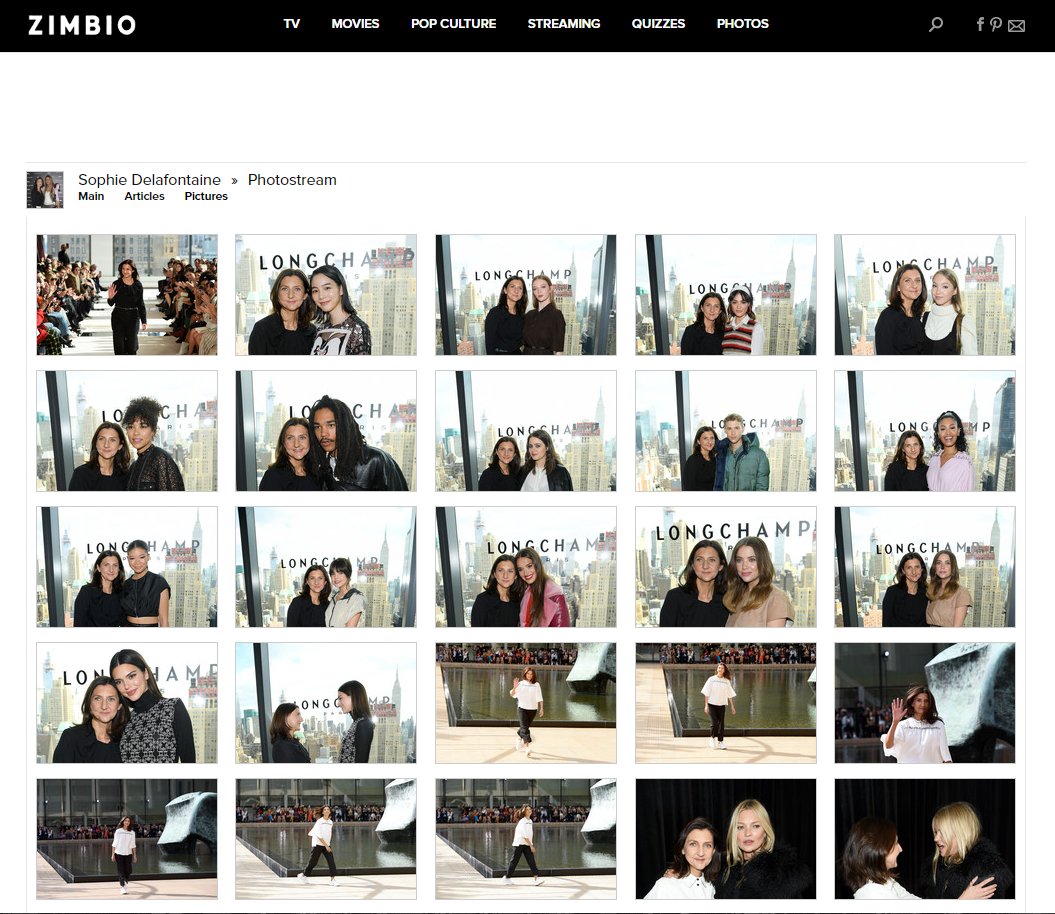Open photo with pink leather coat woman

pos(525,567)
